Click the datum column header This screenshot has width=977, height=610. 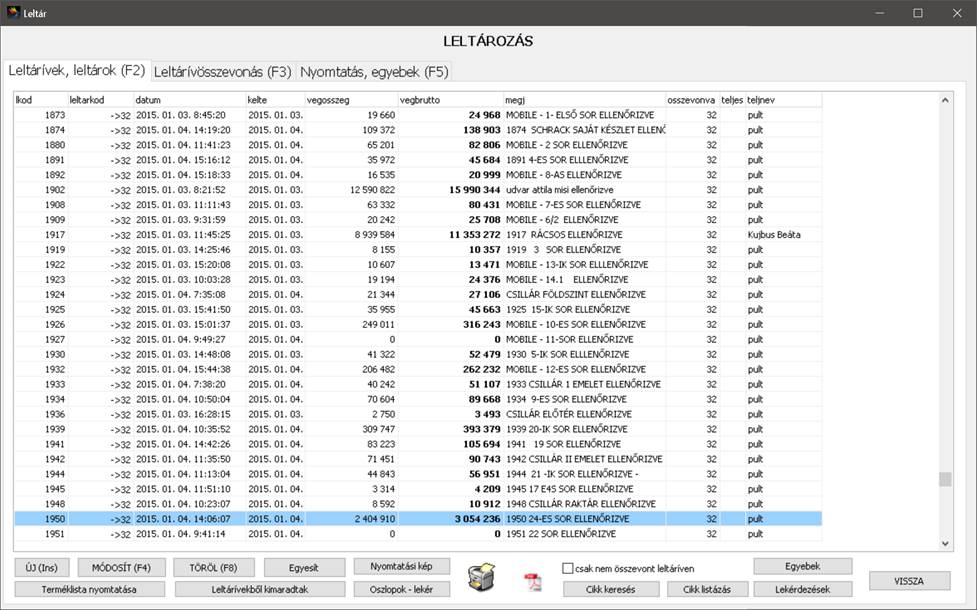click(189, 100)
